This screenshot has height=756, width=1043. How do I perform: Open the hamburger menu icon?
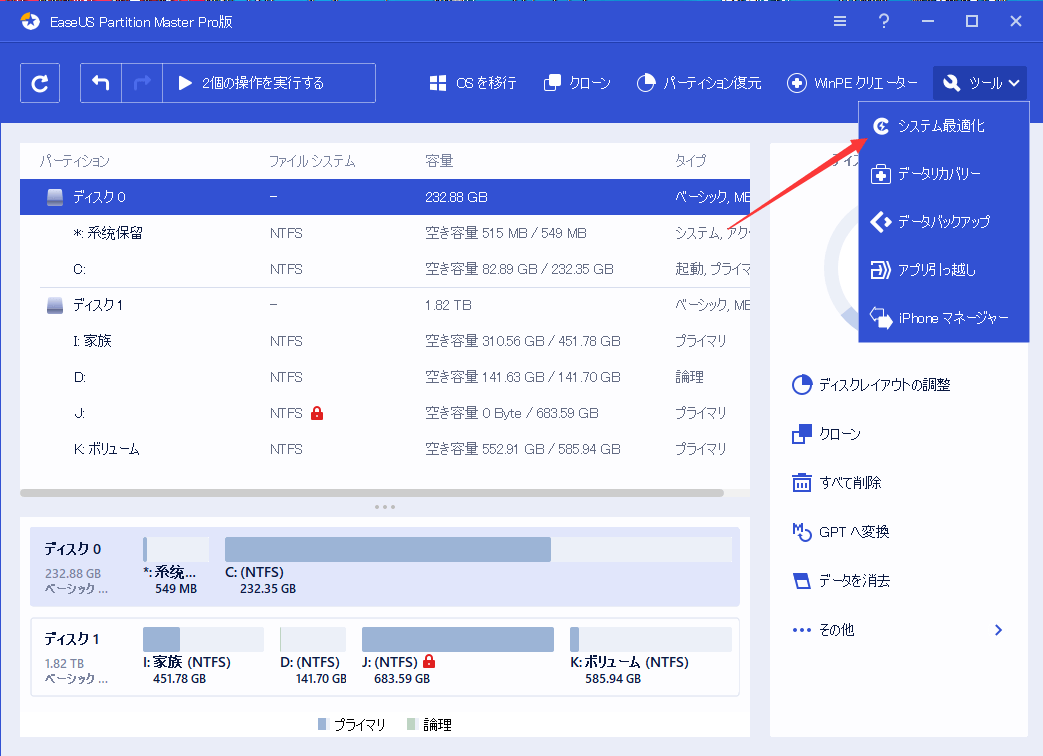pos(840,21)
